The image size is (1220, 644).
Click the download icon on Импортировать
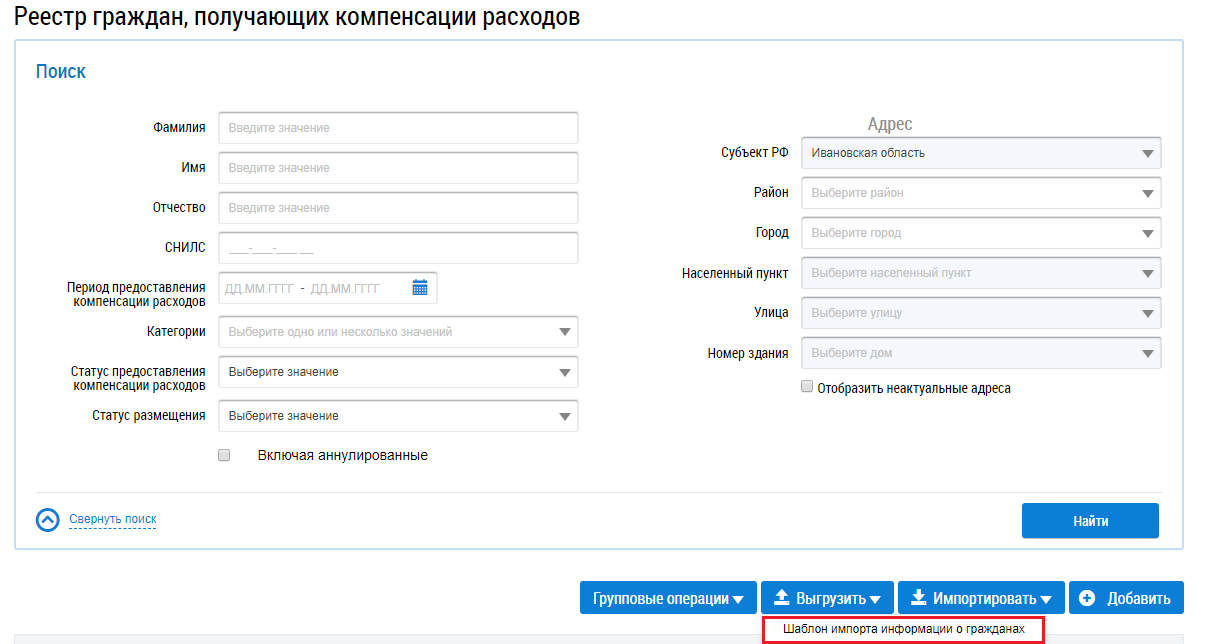[917, 598]
